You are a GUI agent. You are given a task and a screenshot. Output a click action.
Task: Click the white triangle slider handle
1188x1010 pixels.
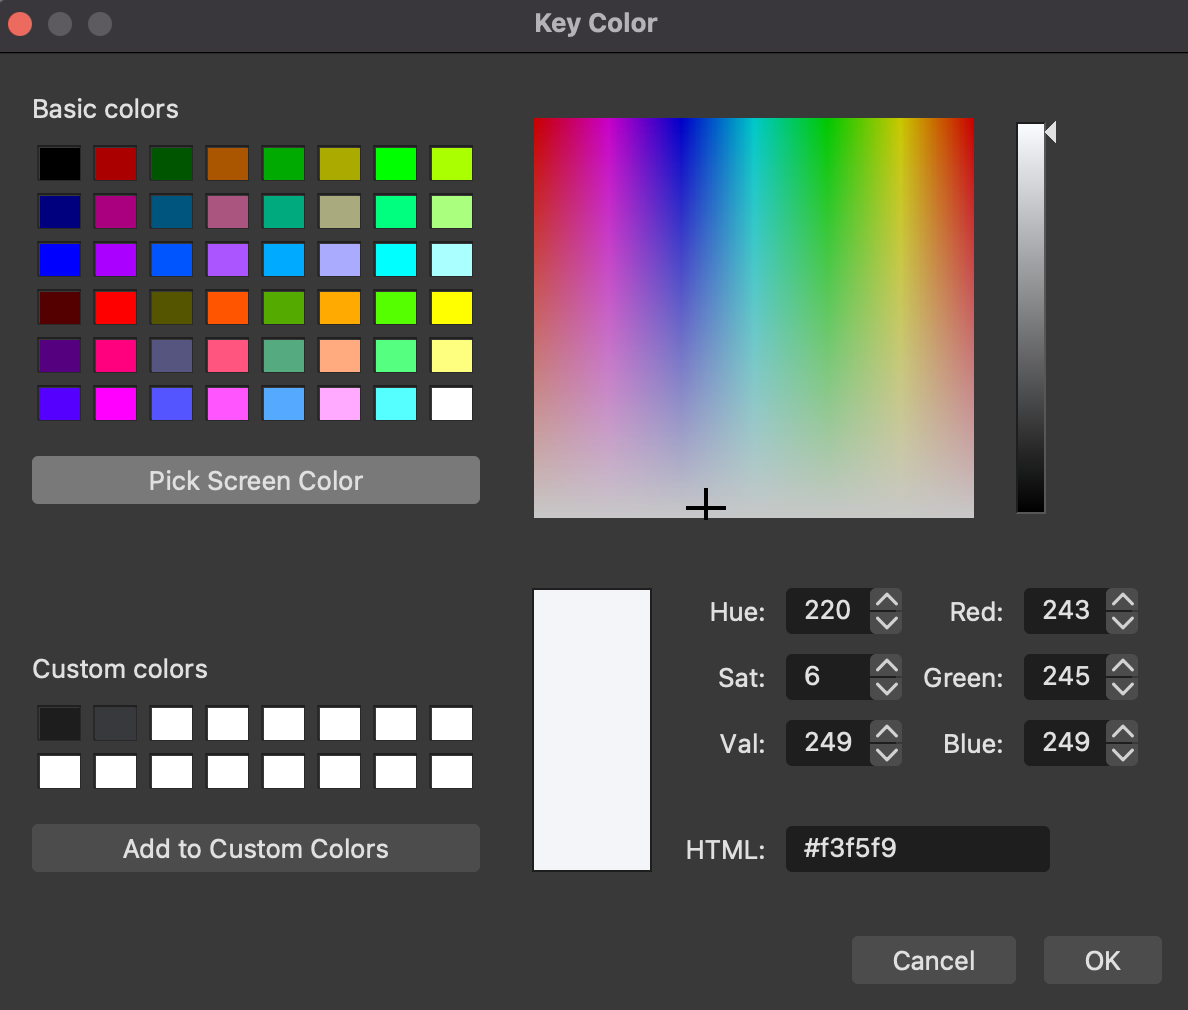tap(1051, 132)
